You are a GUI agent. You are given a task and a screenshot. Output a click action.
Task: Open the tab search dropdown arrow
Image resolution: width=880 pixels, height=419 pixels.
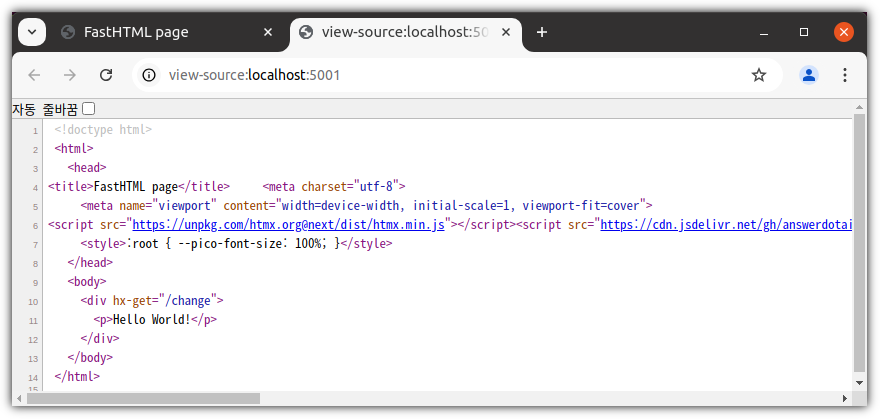tap(32, 32)
